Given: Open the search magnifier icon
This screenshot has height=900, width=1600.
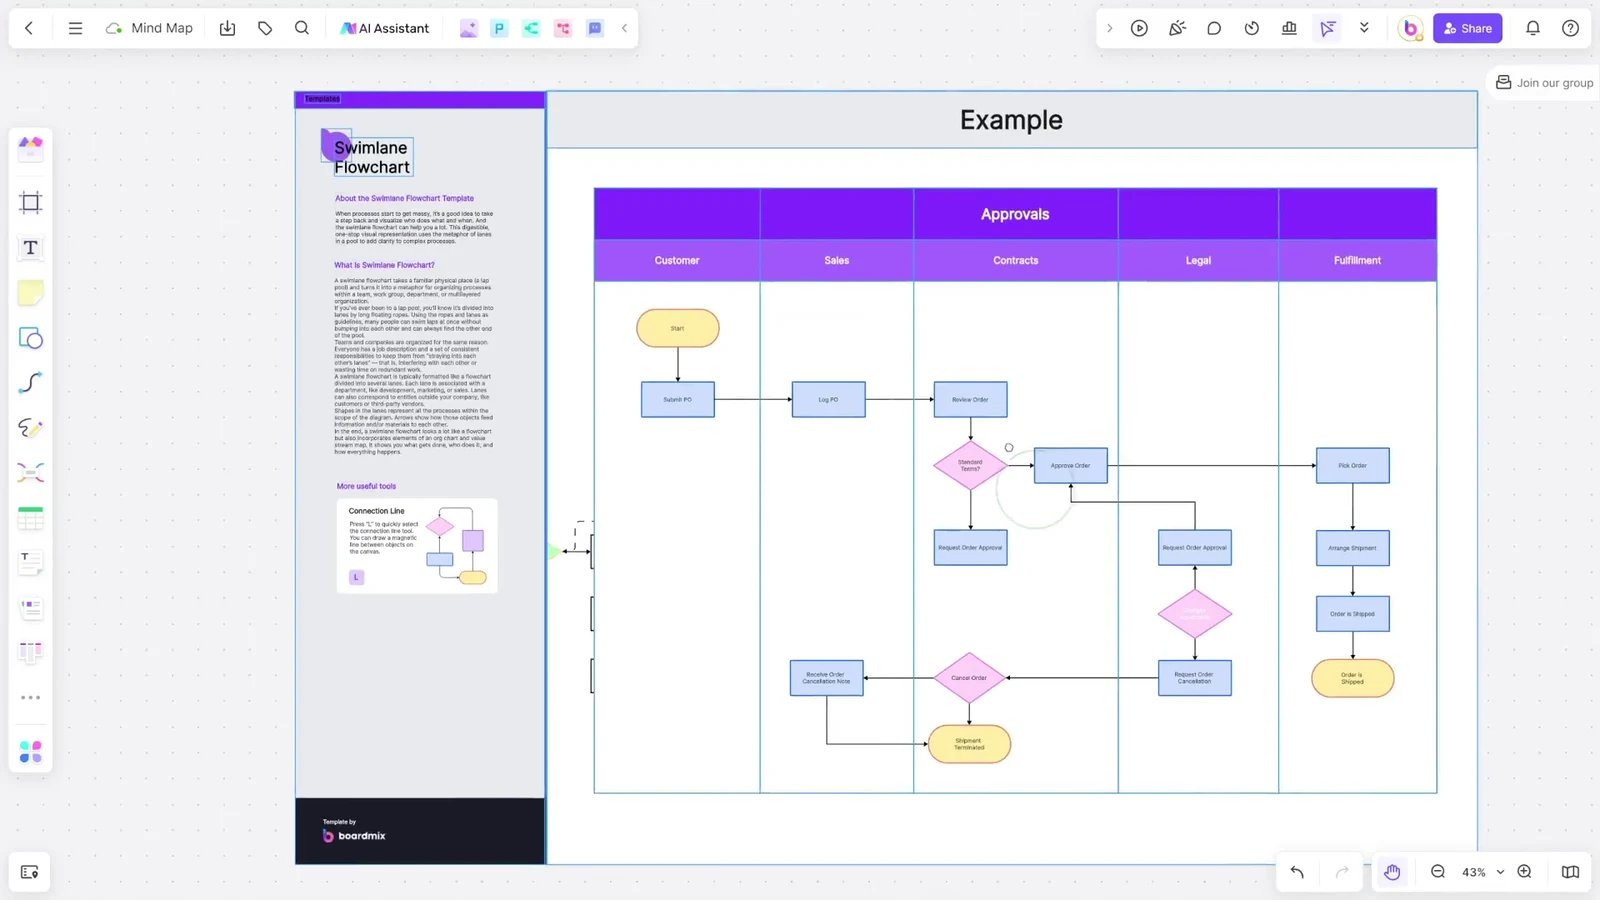Looking at the screenshot, I should point(302,28).
